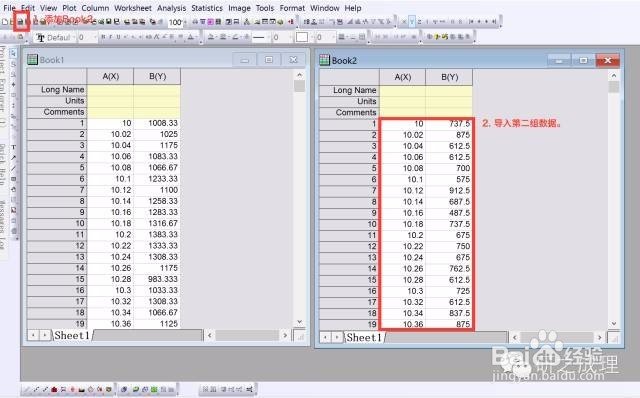Select column A(X) header in Book1
This screenshot has width=640, height=398.
click(111, 76)
